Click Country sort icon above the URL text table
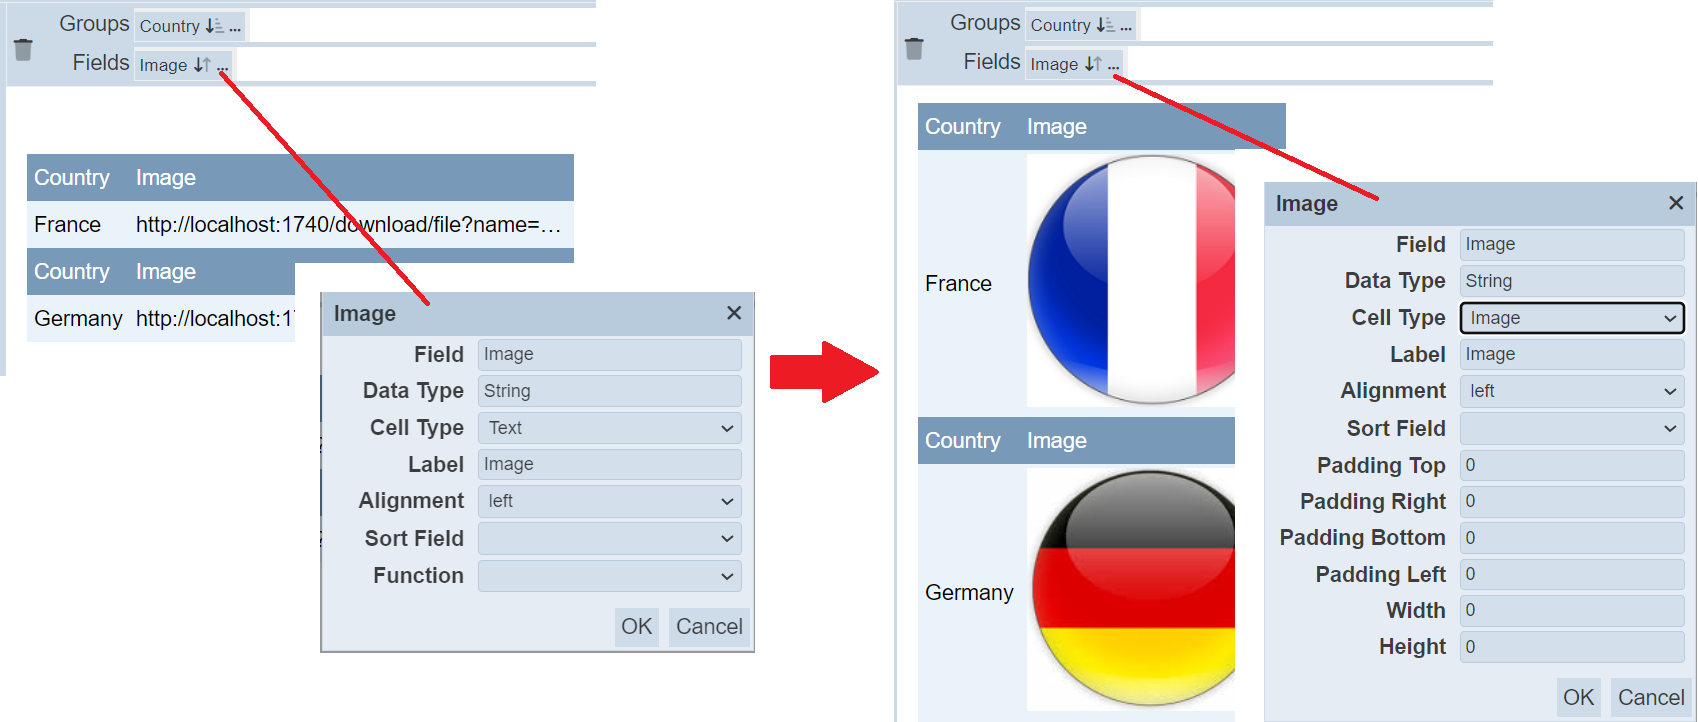Image resolution: width=1698 pixels, height=722 pixels. (x=214, y=26)
